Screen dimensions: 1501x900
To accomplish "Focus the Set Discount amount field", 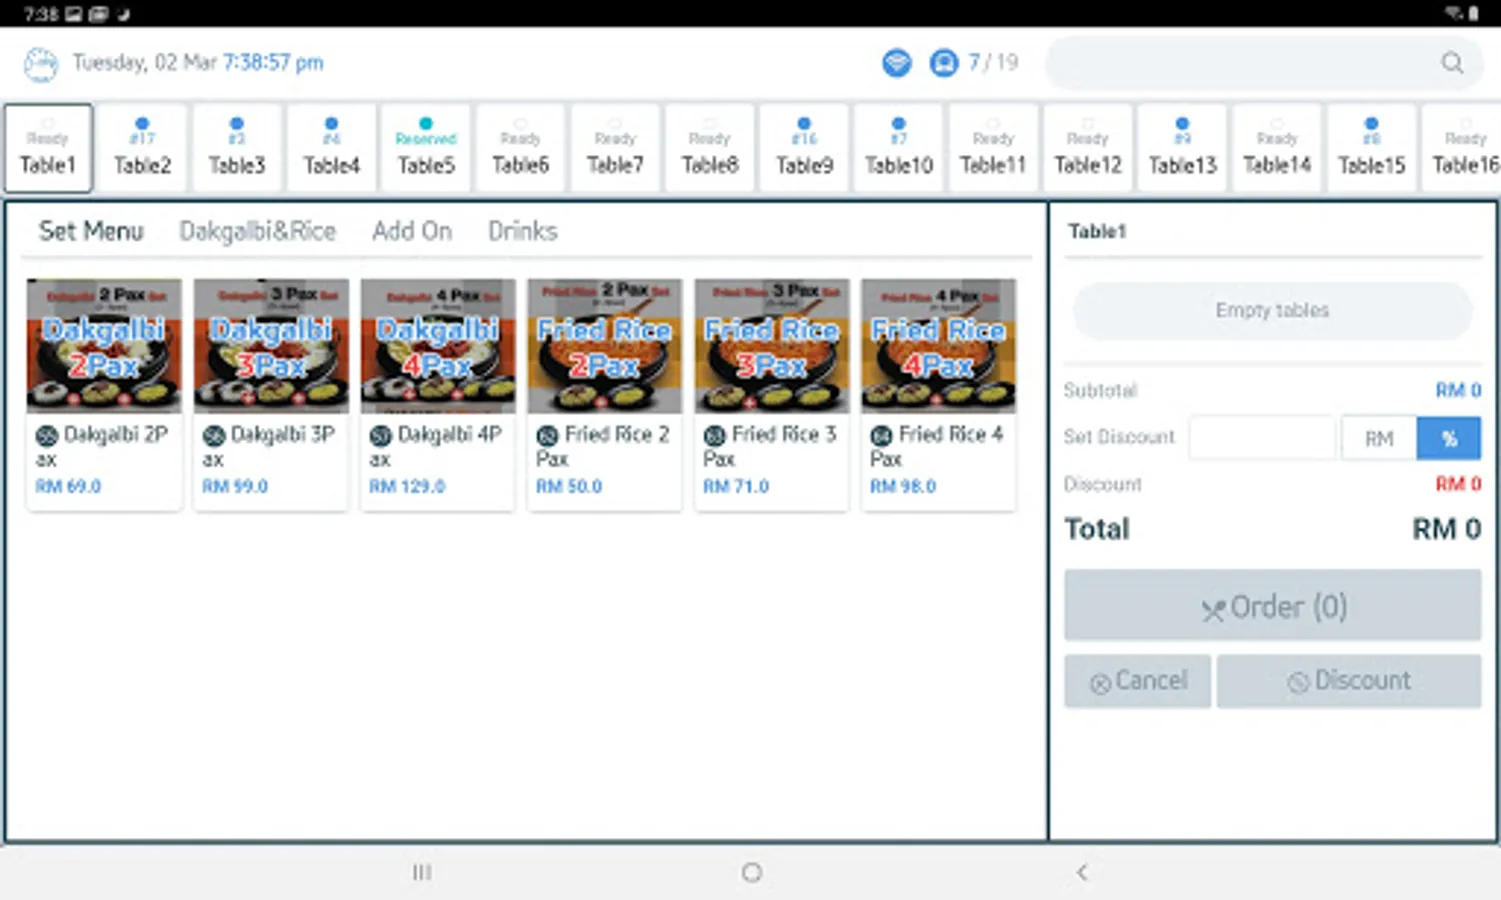I will pyautogui.click(x=1262, y=438).
